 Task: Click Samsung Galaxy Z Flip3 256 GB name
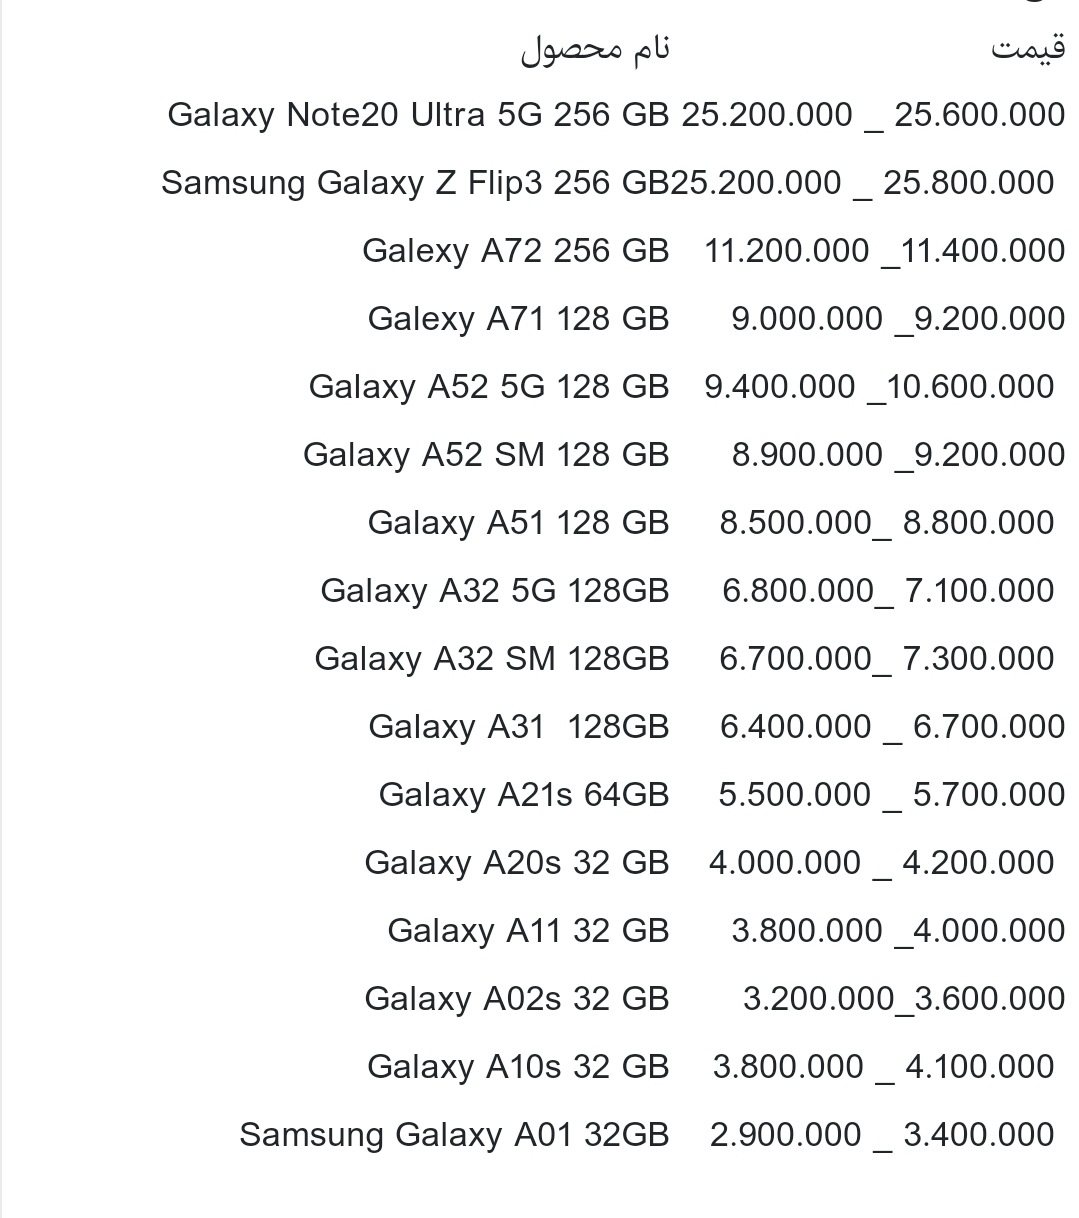(414, 183)
